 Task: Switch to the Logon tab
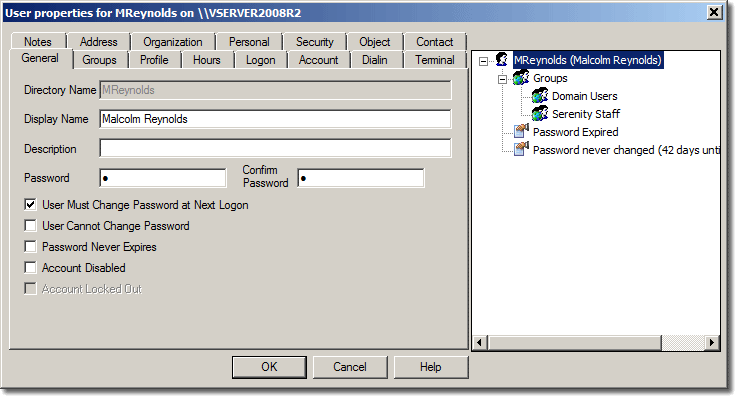coord(261,60)
